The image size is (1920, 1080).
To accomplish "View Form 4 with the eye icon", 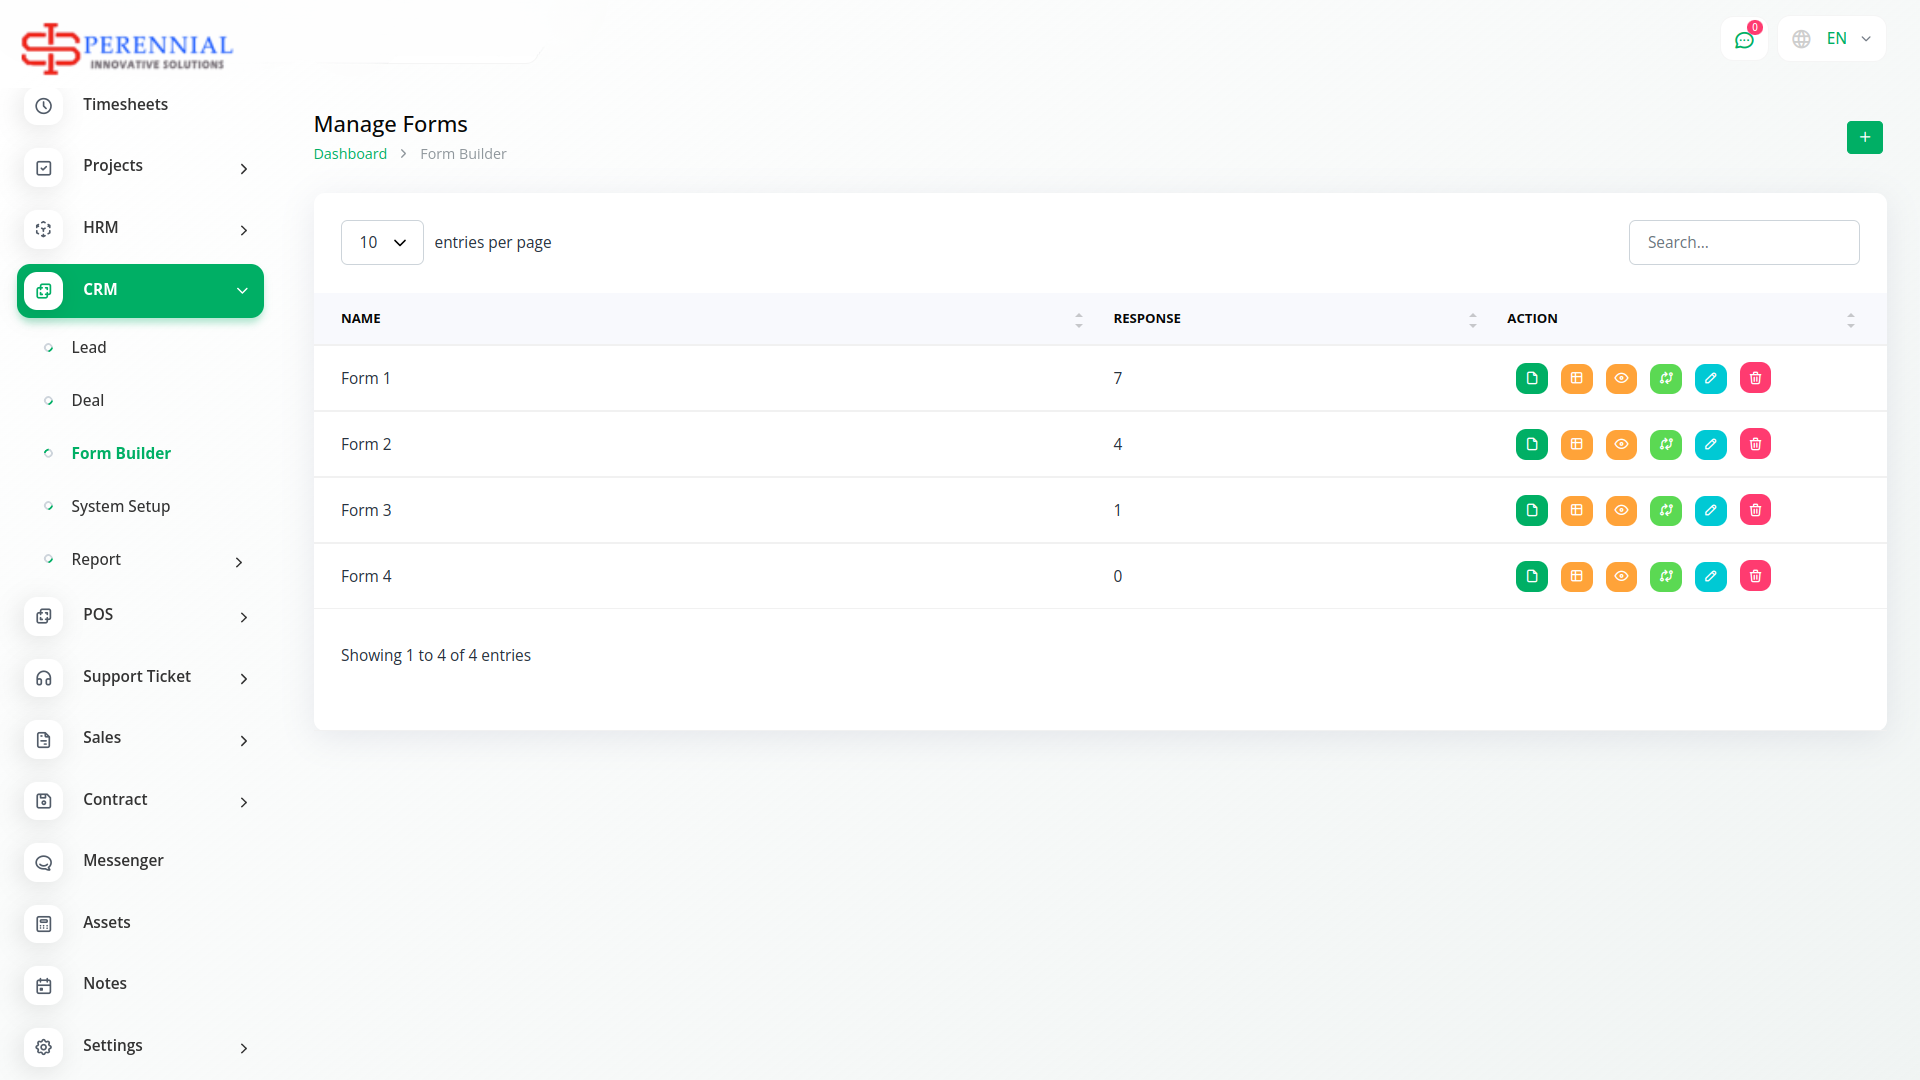I will coord(1621,576).
